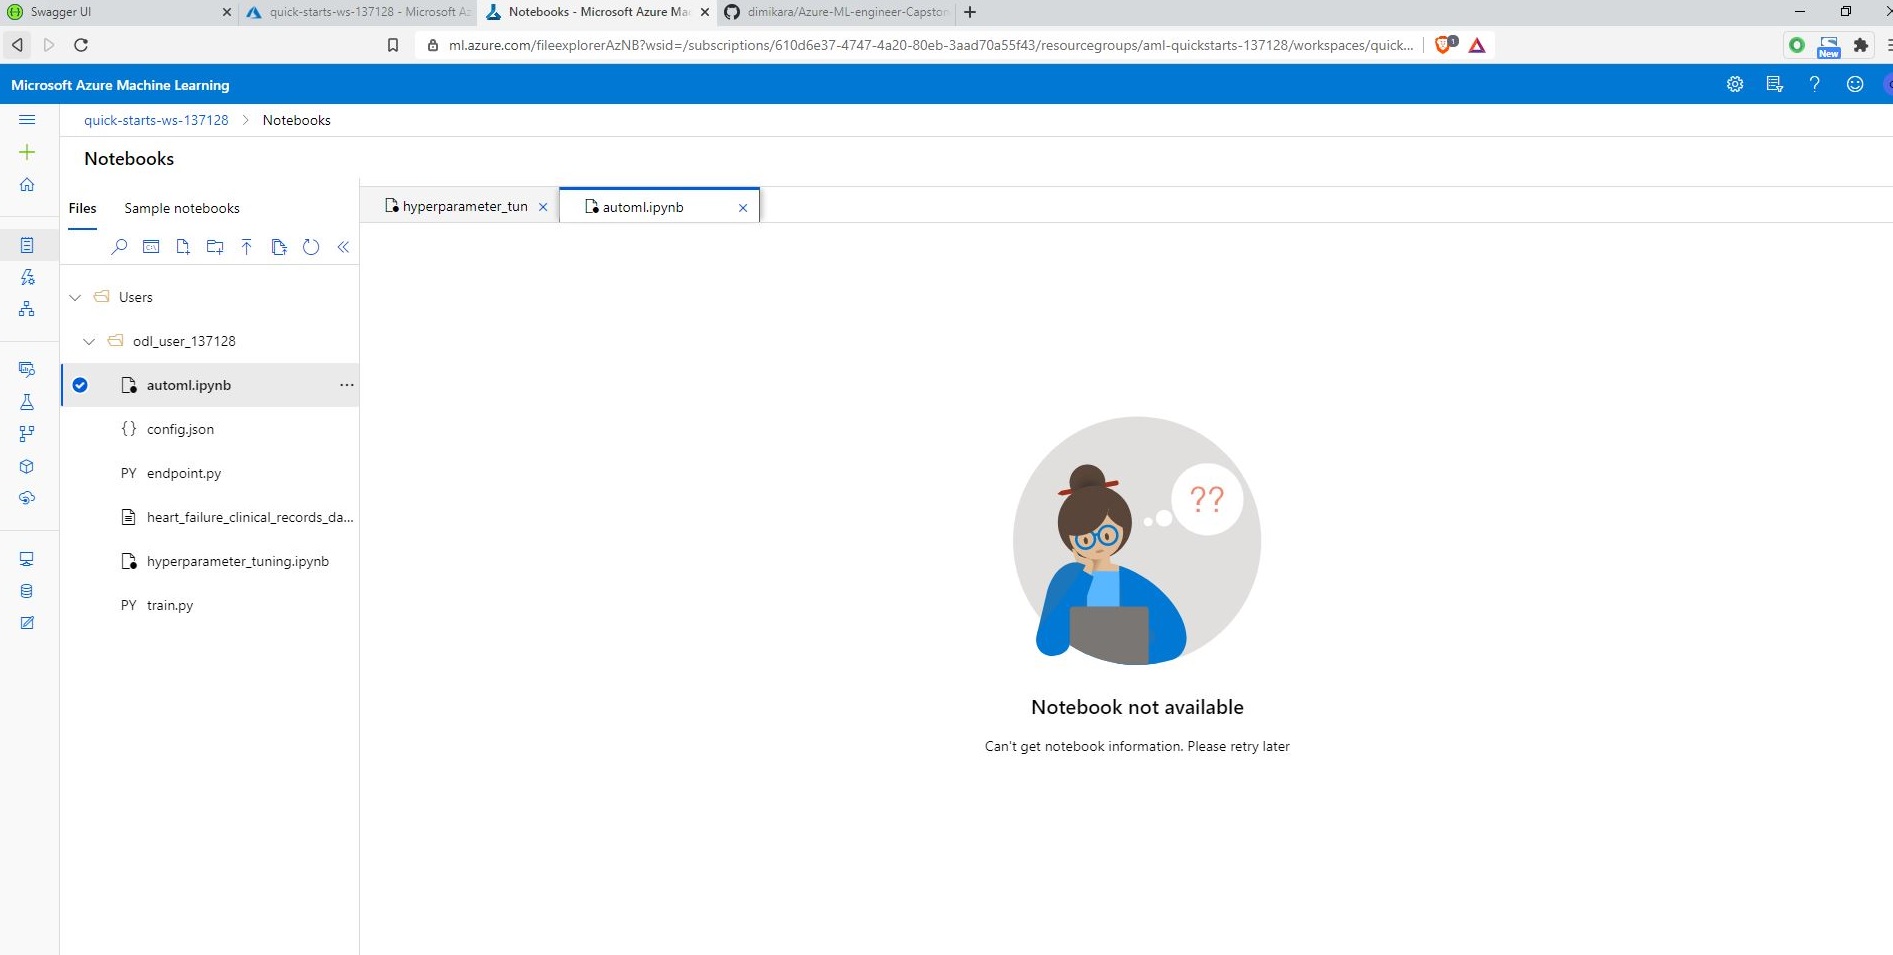This screenshot has height=955, width=1893.
Task: Collapse the odl_user_137128 folder chevron
Action: click(89, 341)
